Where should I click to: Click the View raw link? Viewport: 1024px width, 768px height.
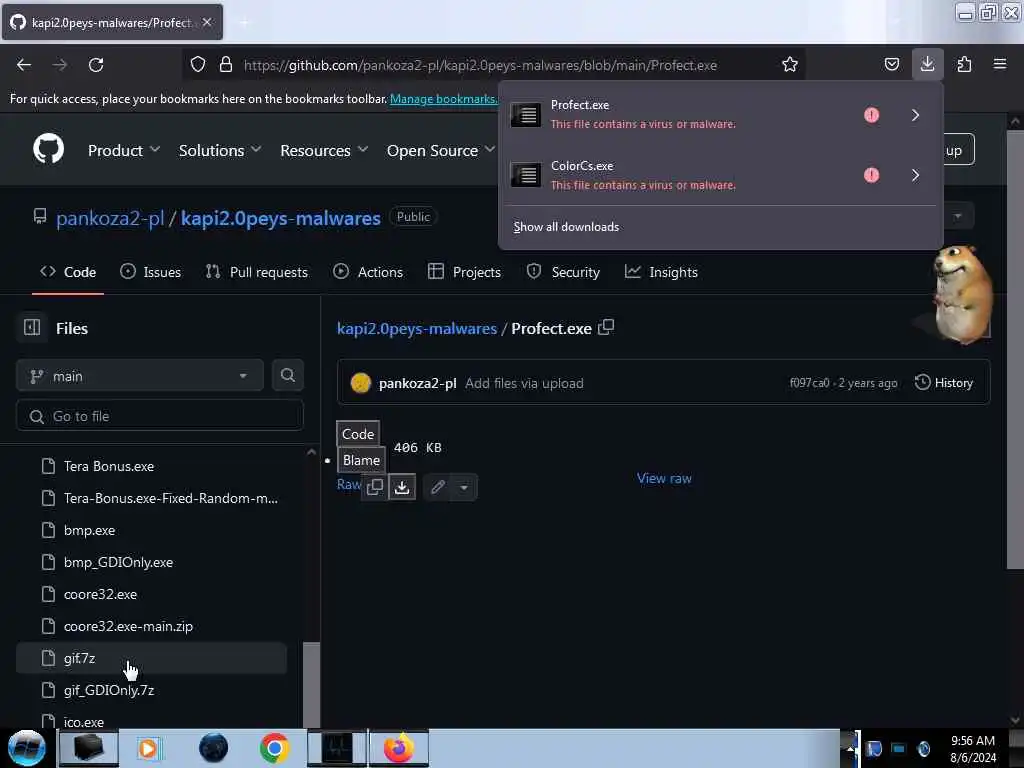click(x=664, y=478)
